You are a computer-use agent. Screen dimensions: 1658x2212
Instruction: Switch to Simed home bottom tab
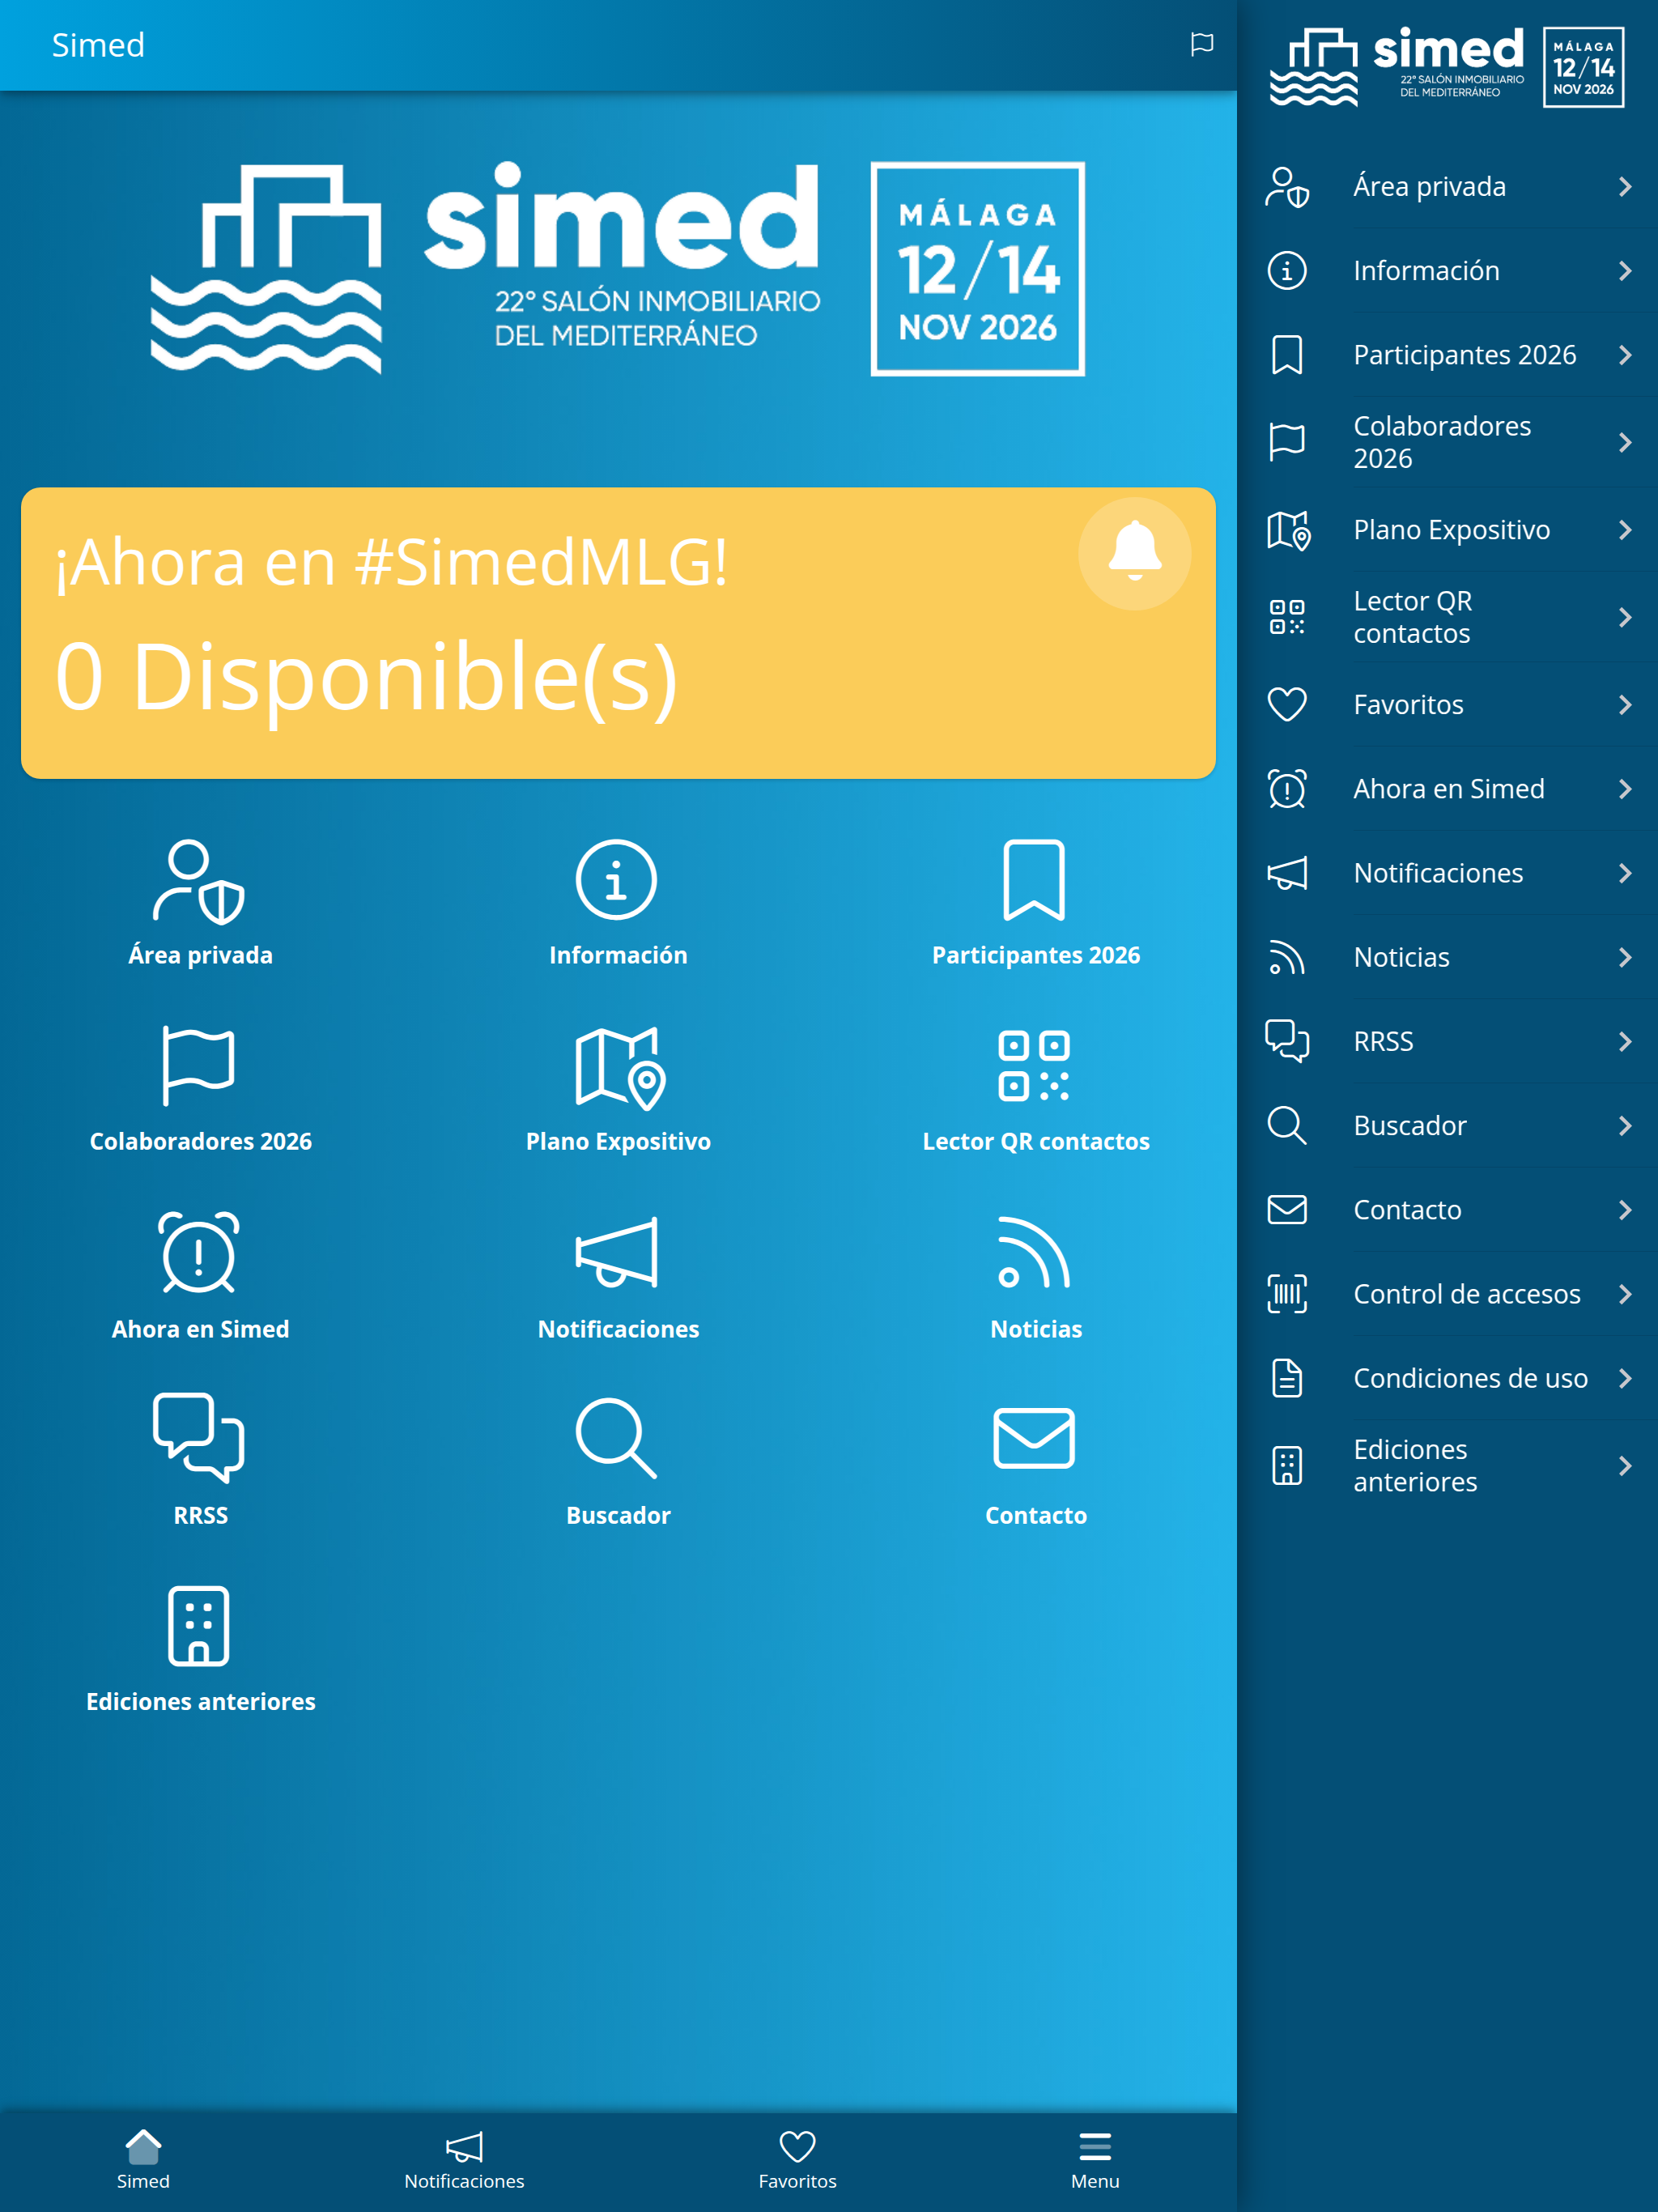click(x=143, y=2160)
